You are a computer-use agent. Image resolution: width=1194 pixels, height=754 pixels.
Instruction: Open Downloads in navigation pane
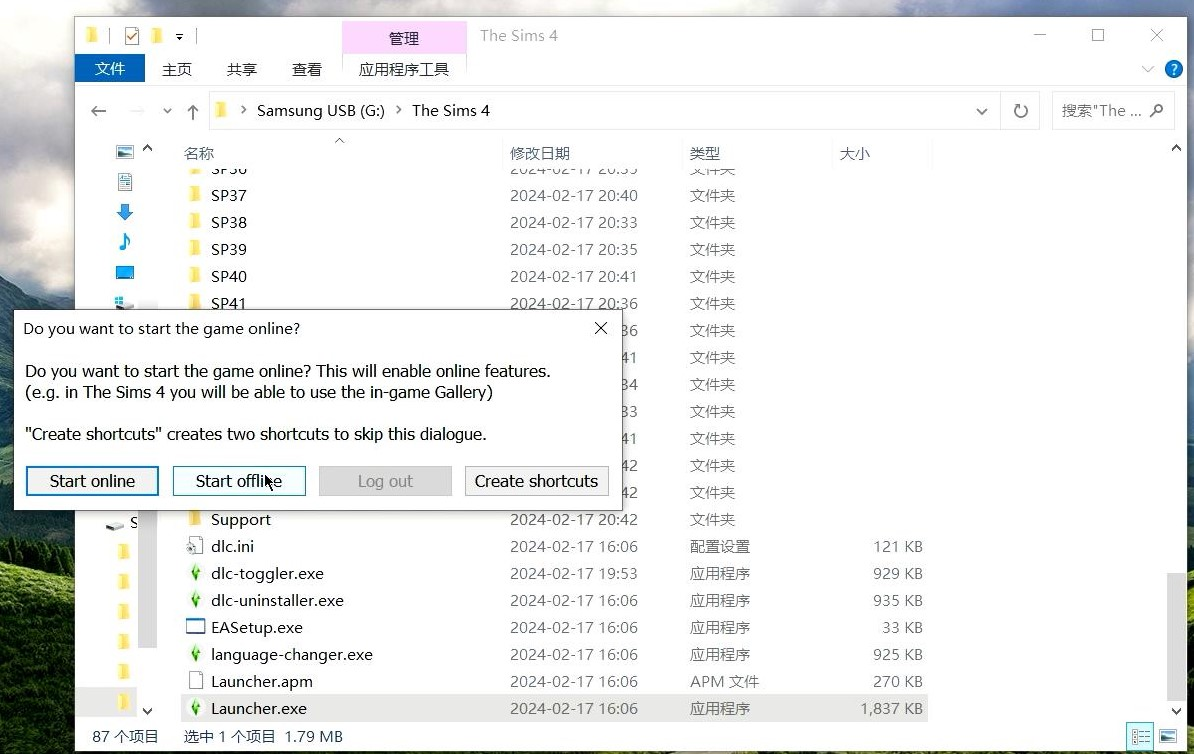coord(125,212)
